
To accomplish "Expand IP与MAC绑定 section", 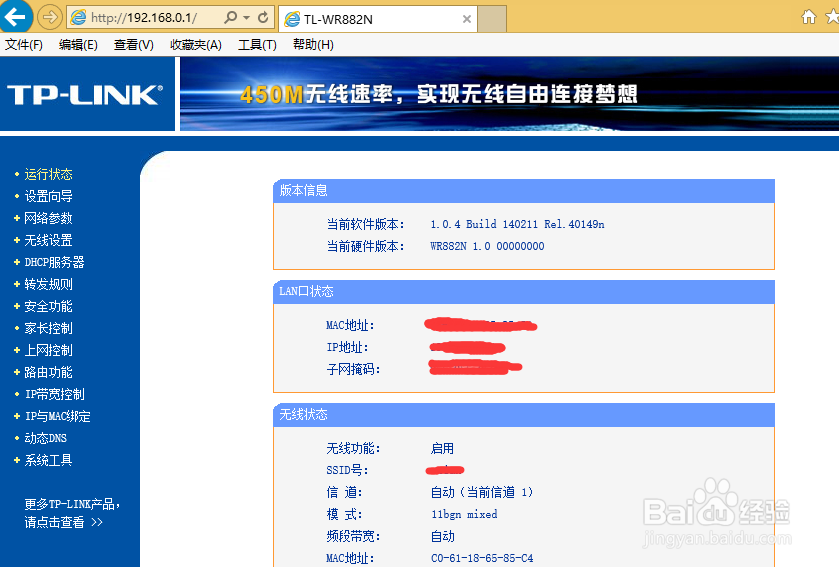I will tap(57, 416).
